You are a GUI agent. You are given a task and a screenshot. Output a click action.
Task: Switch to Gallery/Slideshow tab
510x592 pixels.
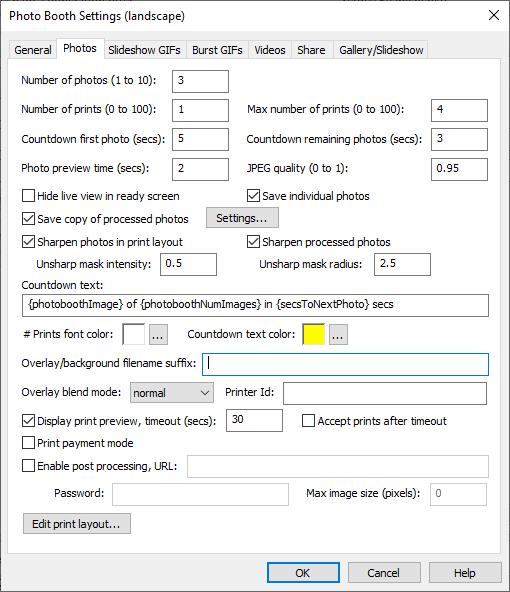pos(381,50)
